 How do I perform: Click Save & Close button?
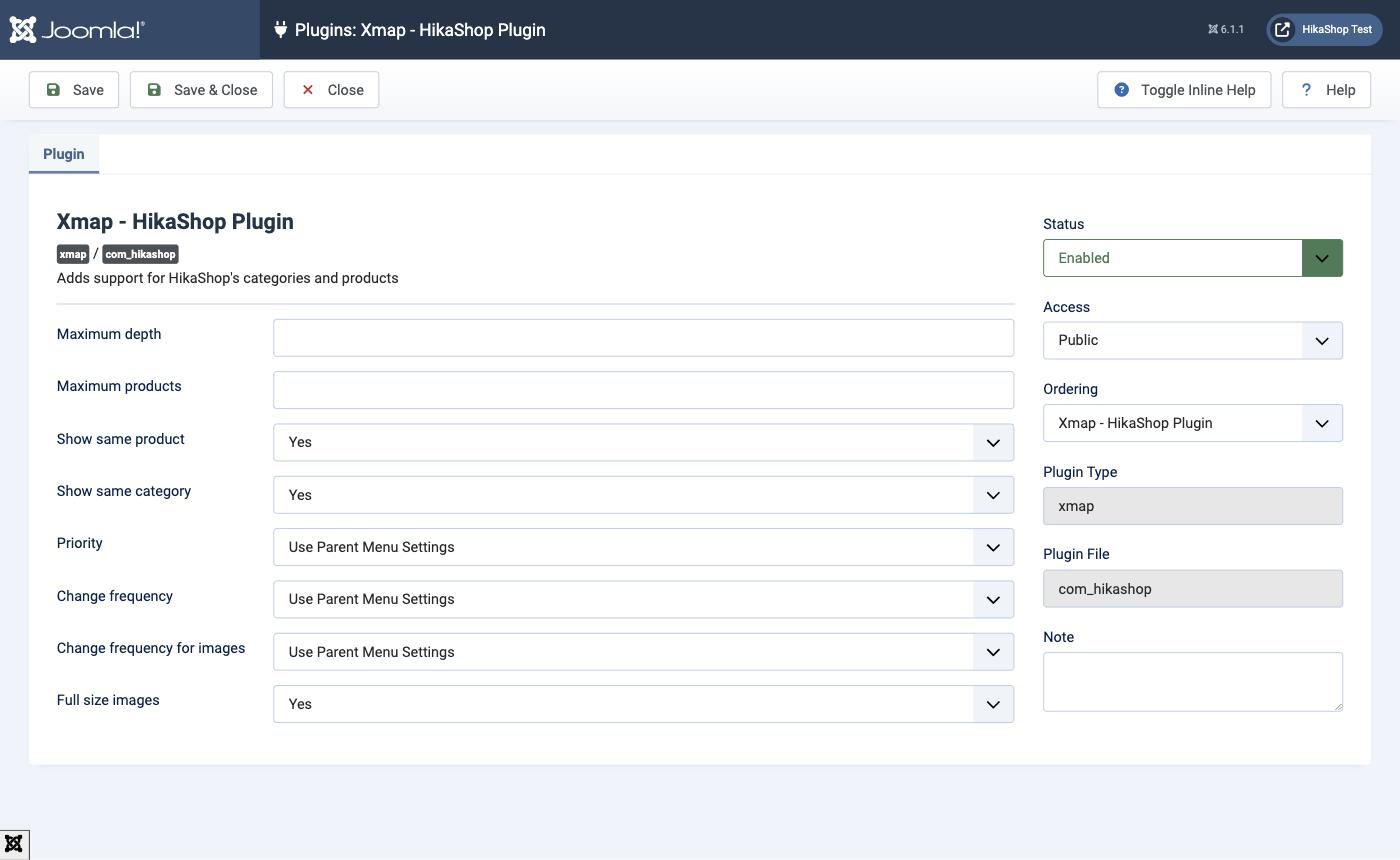point(201,90)
